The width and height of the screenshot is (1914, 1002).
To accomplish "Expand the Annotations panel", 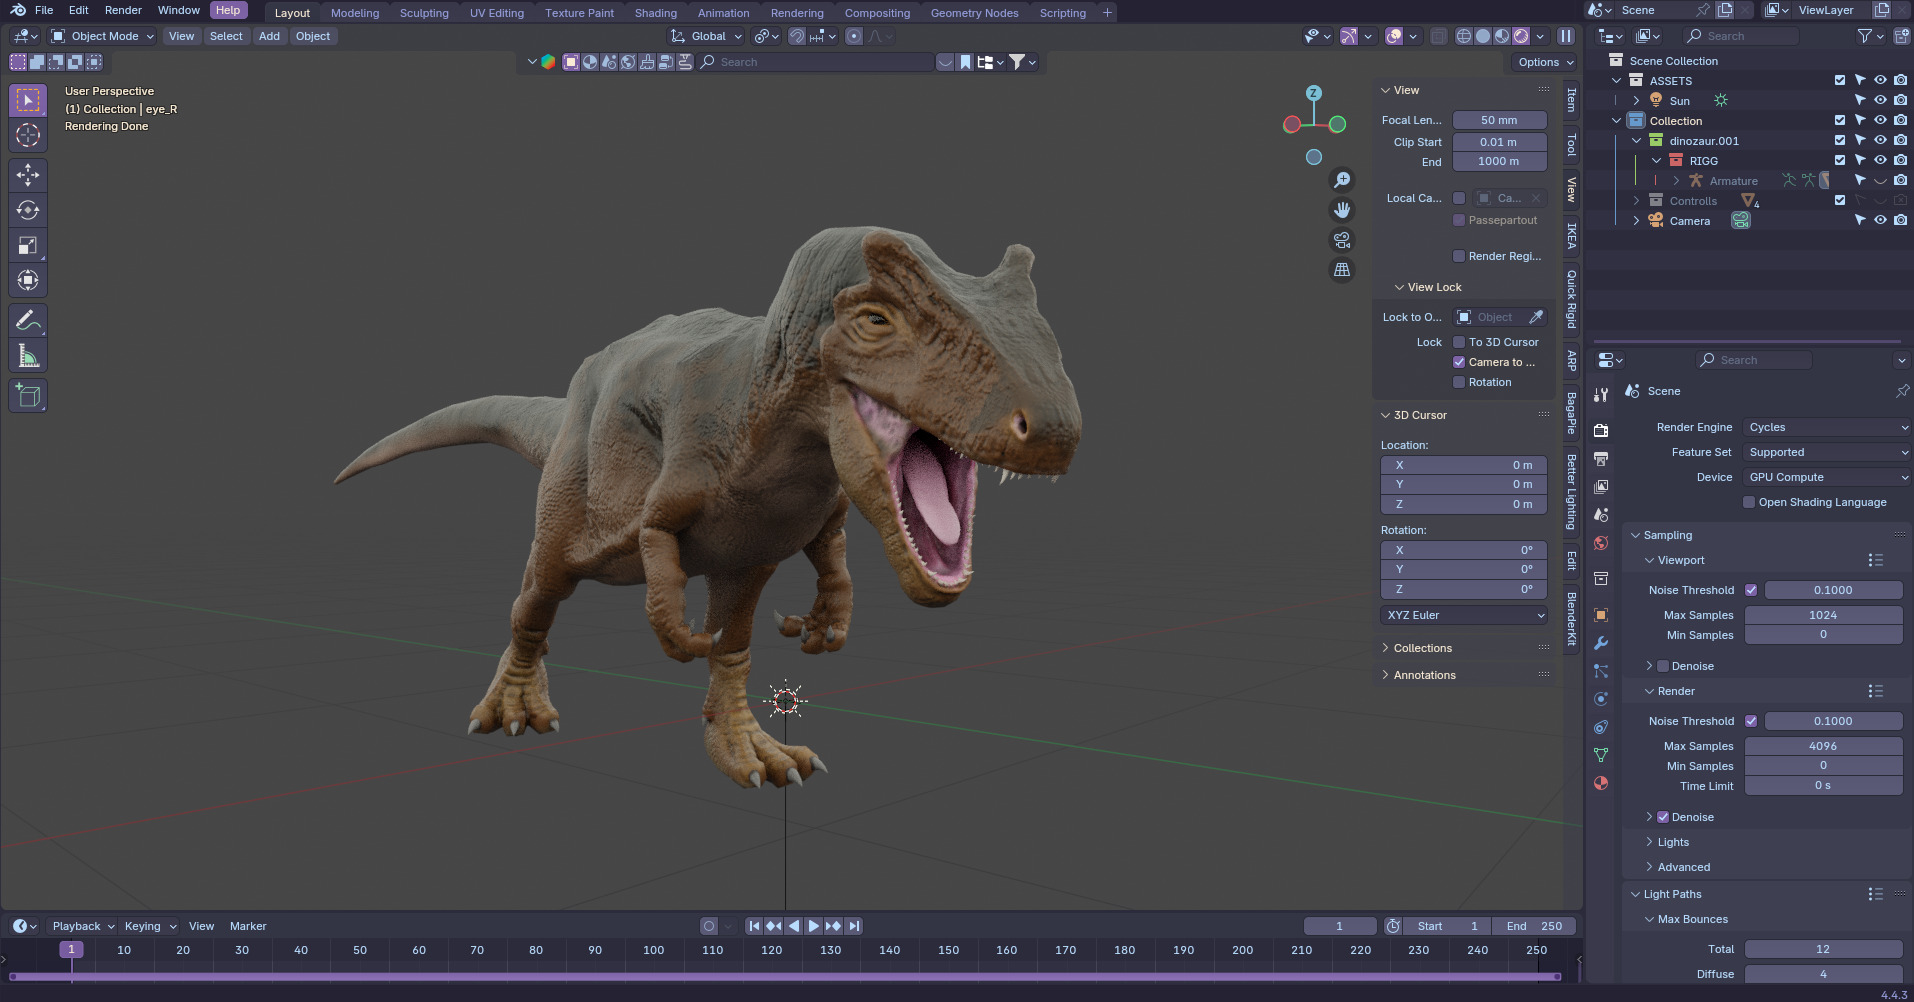I will (x=1424, y=675).
